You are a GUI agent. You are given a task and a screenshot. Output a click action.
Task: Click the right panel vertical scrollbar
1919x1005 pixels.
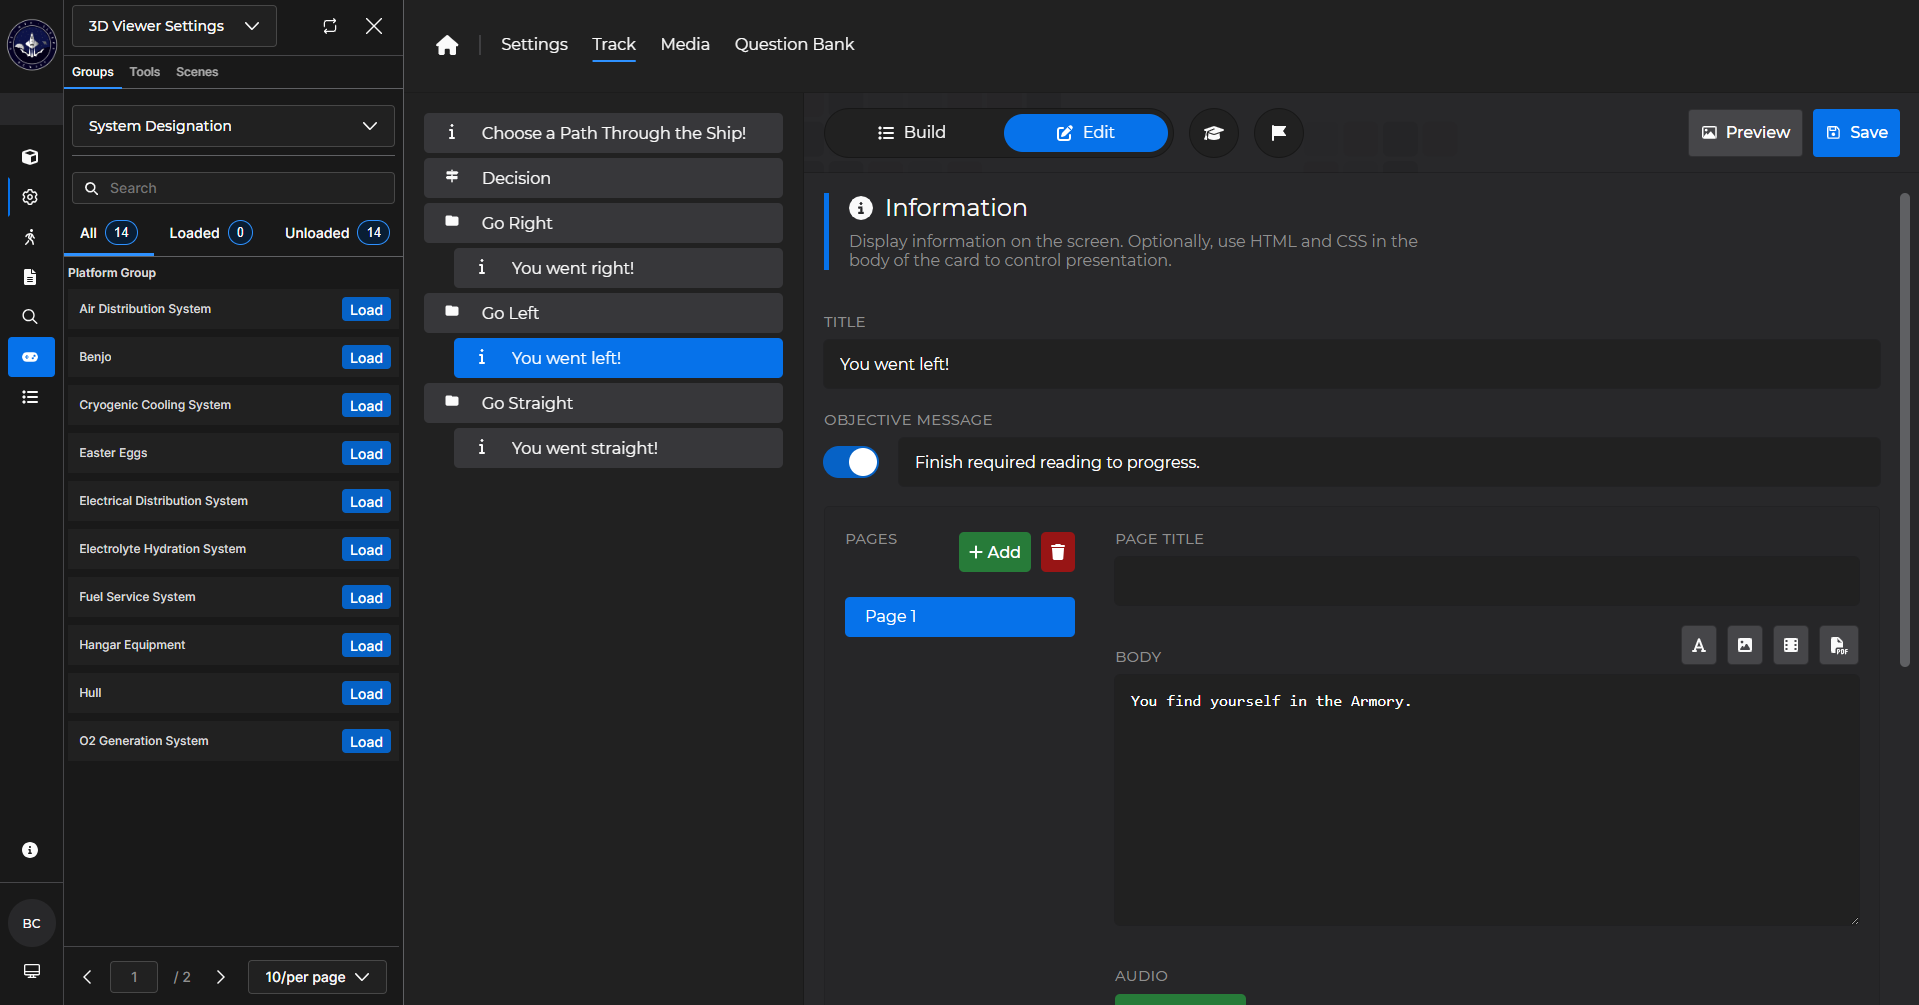pyautogui.click(x=1905, y=430)
